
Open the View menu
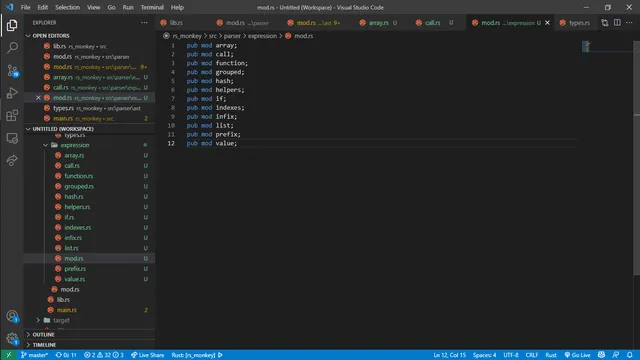(x=93, y=7)
